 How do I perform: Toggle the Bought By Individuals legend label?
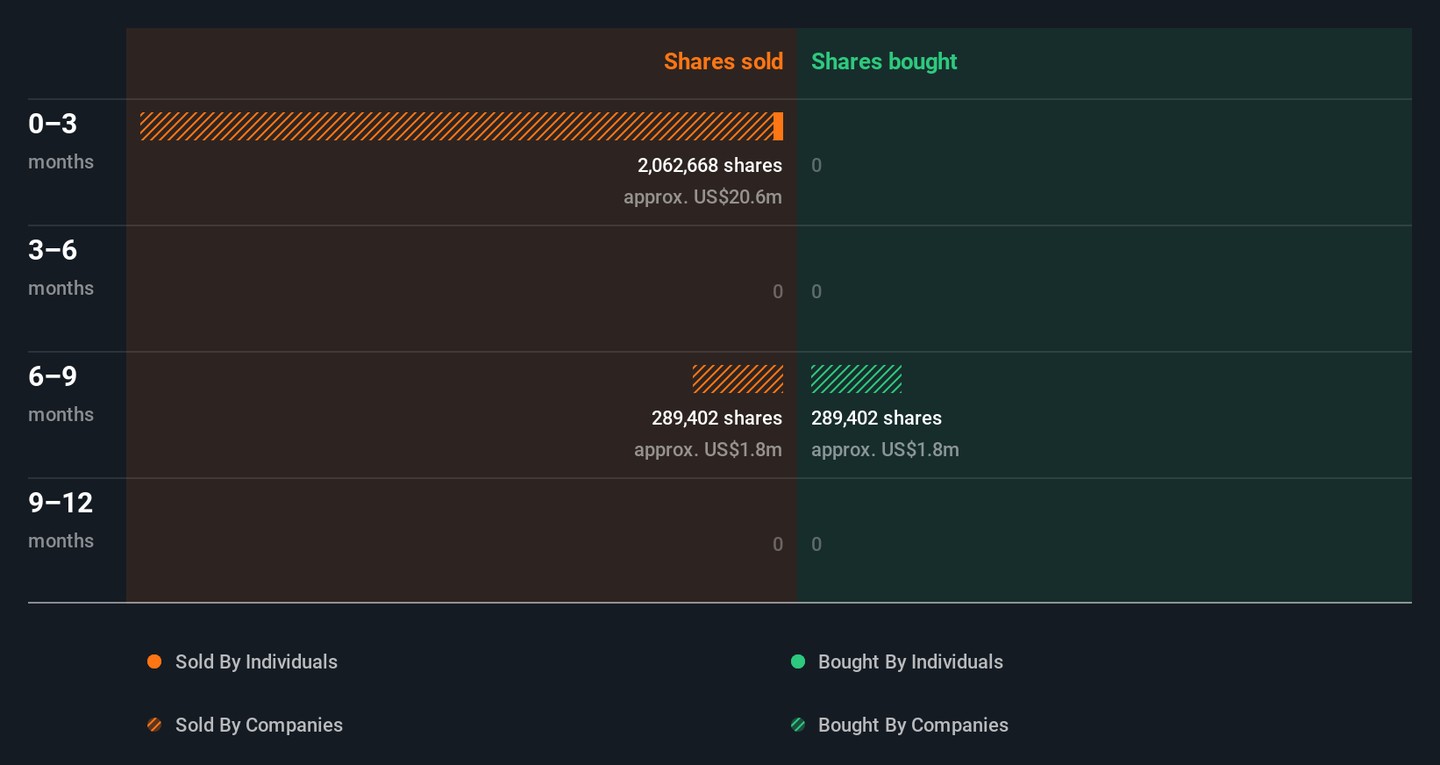(910, 662)
